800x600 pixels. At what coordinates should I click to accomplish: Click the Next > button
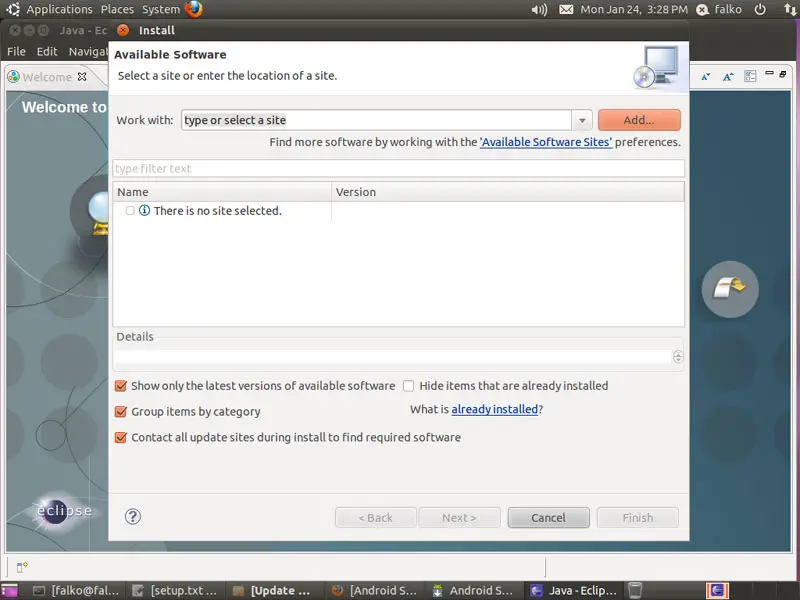tap(459, 517)
